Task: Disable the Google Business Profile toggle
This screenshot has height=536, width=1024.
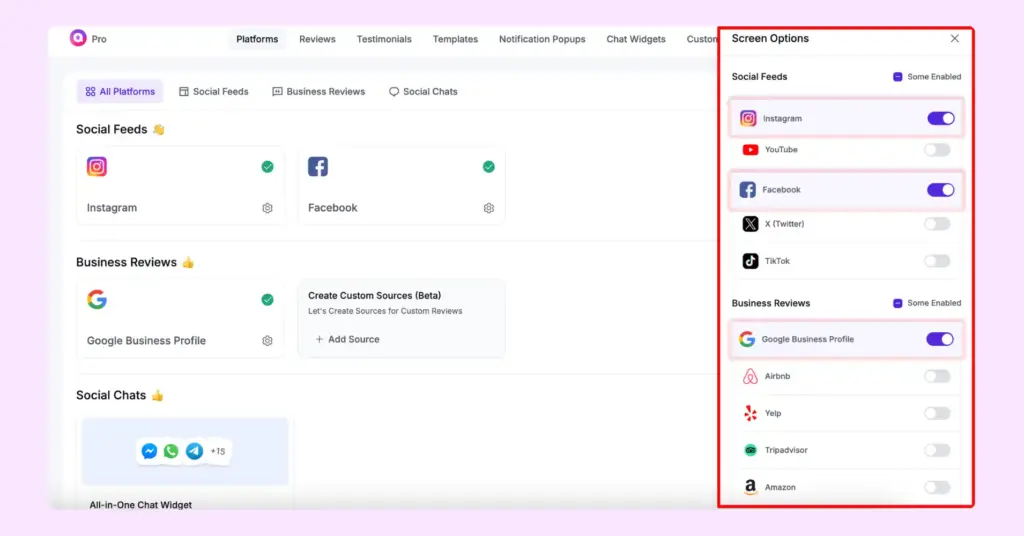Action: (940, 339)
